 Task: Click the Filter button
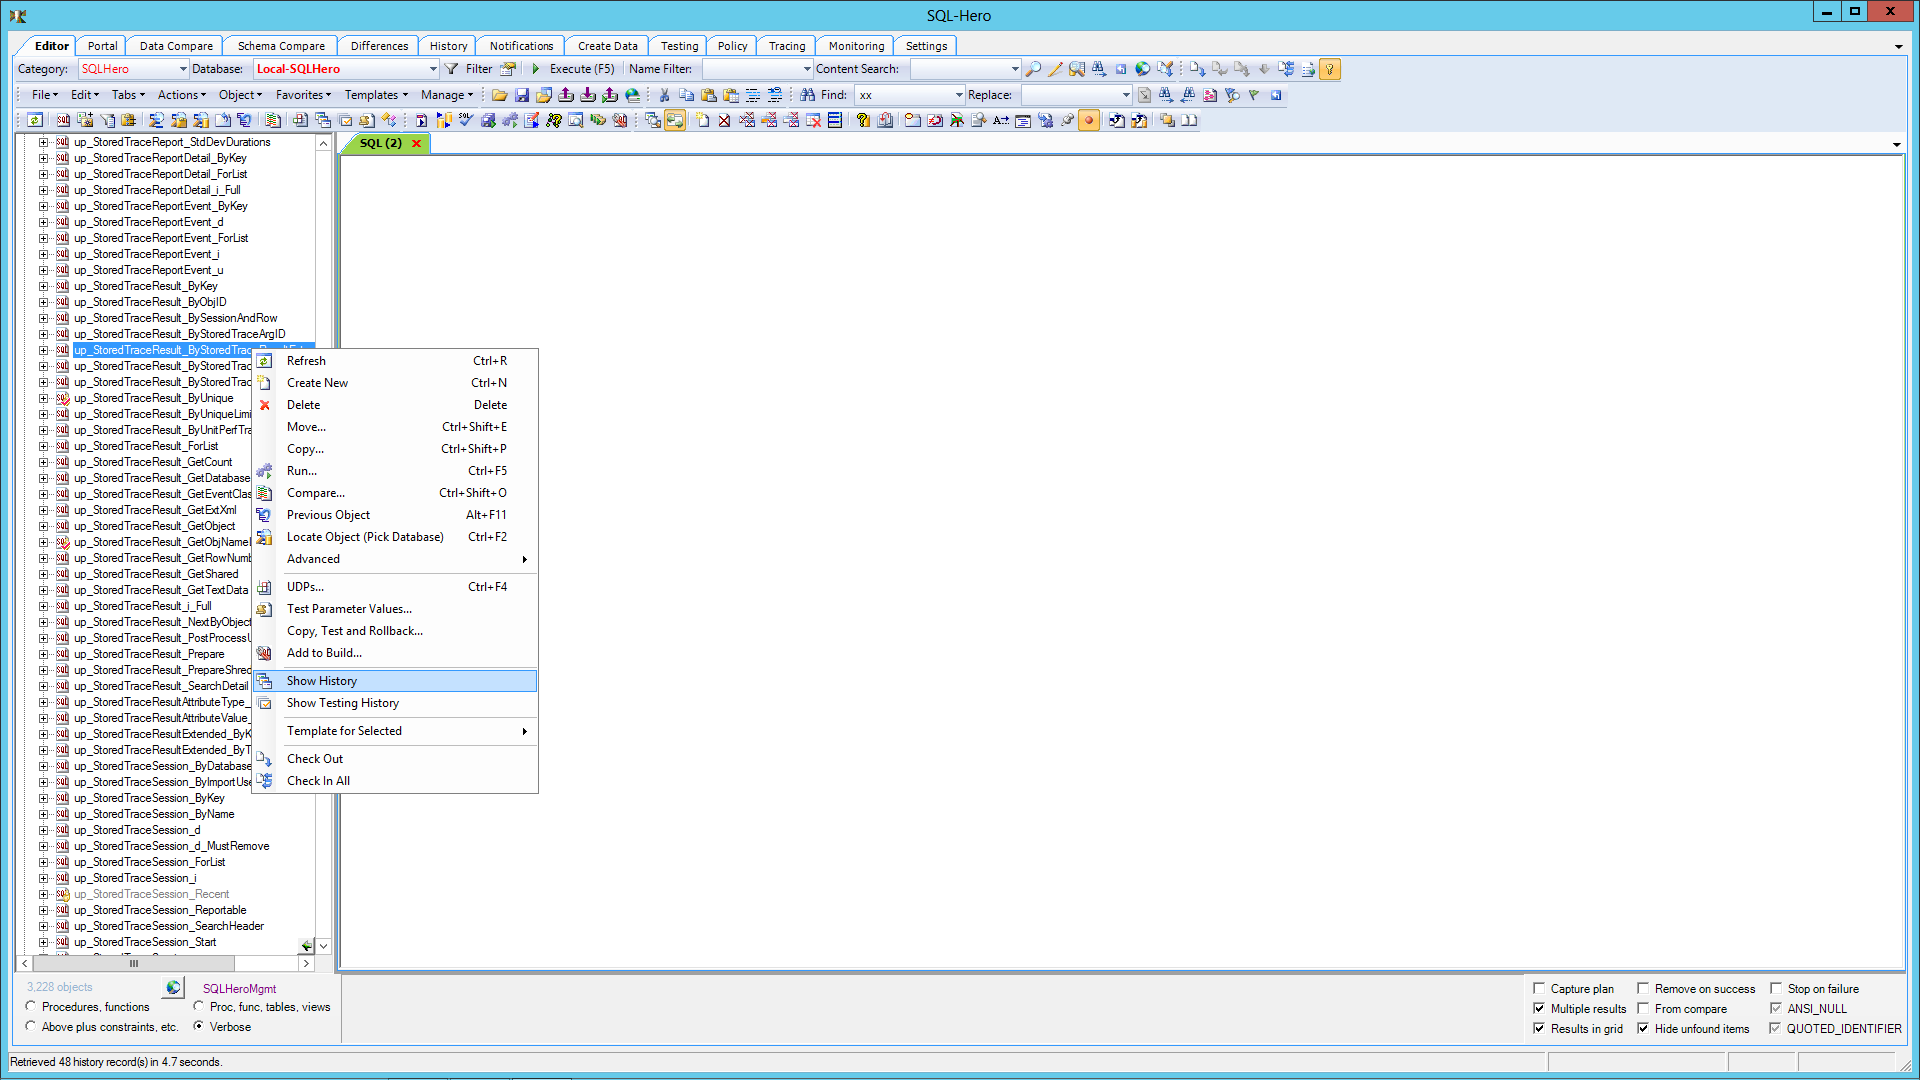[469, 69]
